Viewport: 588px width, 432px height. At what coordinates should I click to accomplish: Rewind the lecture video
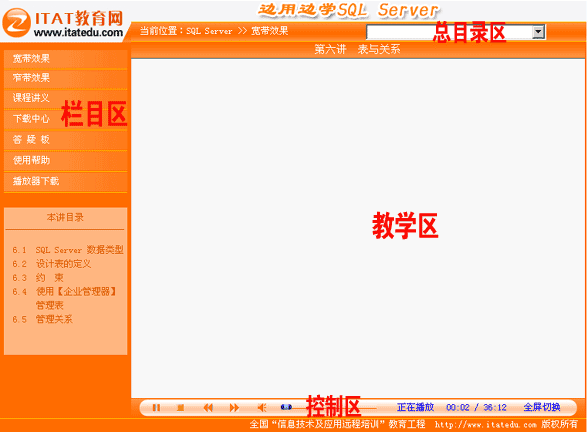(x=208, y=407)
